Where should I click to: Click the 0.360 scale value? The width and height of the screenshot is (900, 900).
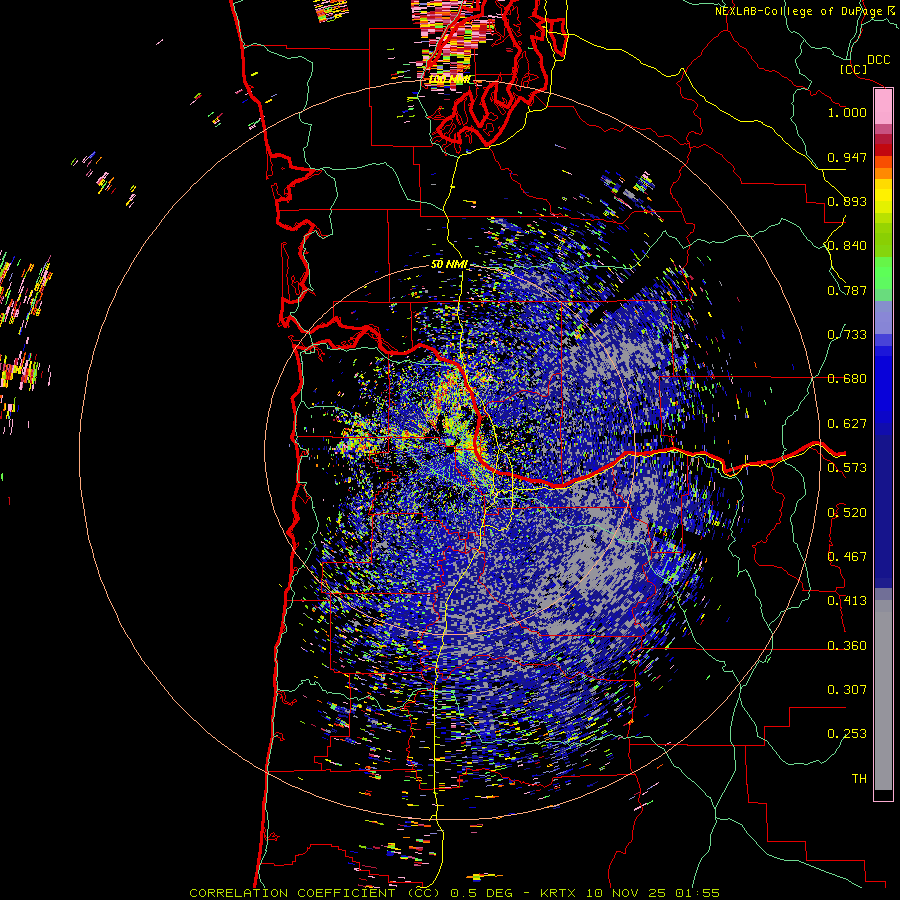point(847,646)
